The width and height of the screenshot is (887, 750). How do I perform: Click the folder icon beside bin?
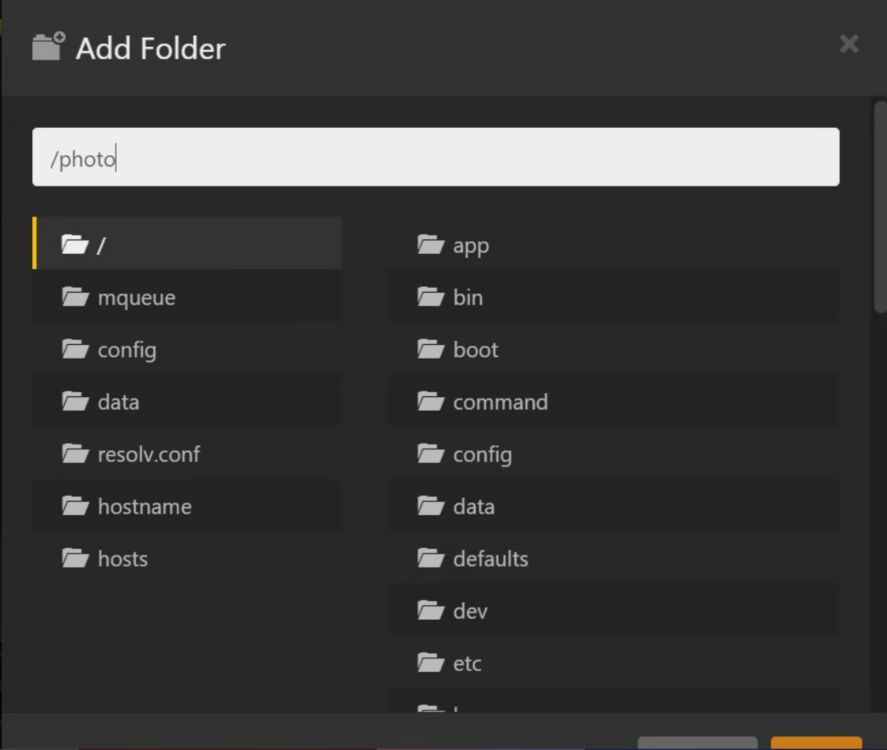tap(430, 296)
